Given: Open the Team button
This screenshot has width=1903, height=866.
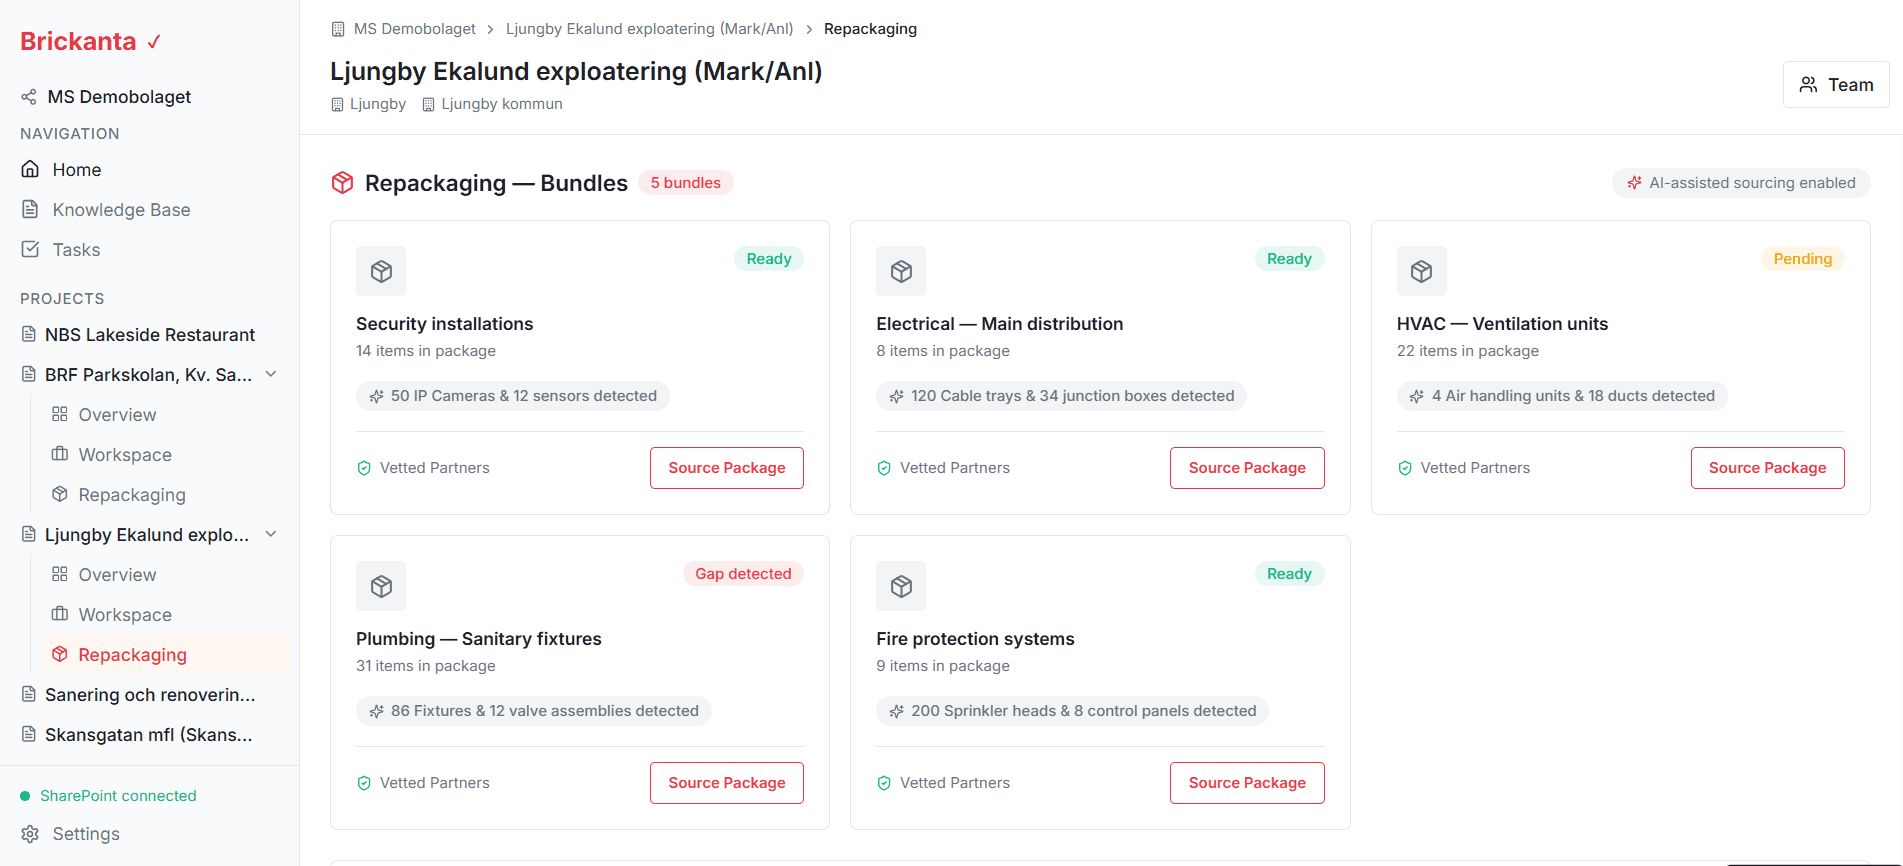Looking at the screenshot, I should [1836, 85].
